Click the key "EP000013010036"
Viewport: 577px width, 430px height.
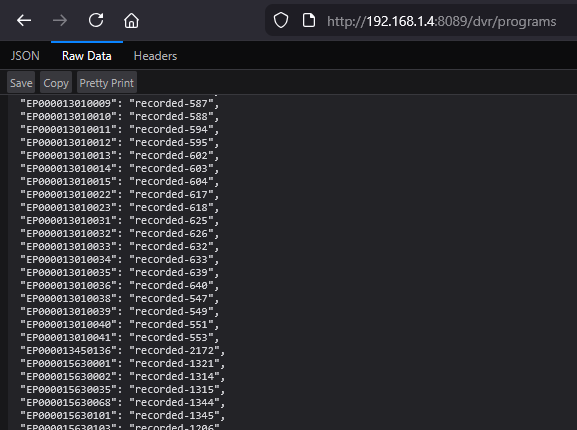coord(68,285)
